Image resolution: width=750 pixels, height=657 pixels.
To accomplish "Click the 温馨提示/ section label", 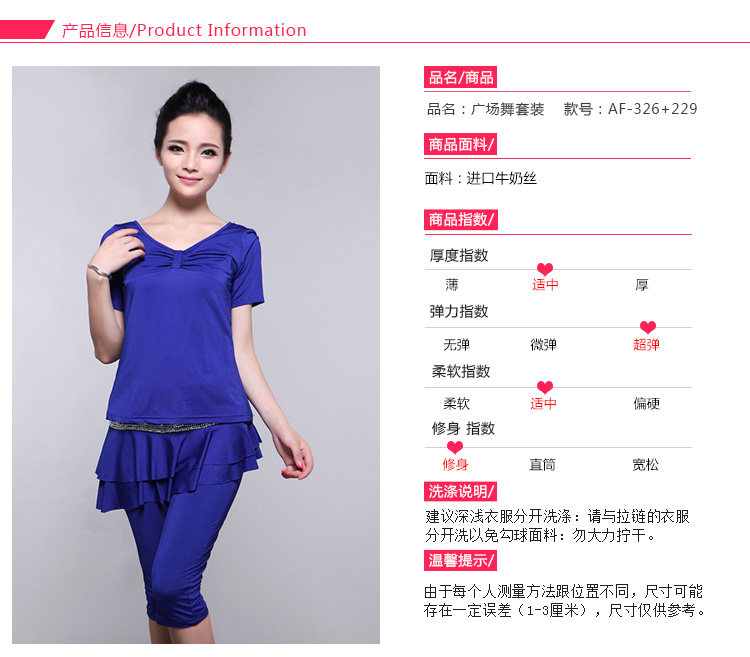I will point(460,560).
